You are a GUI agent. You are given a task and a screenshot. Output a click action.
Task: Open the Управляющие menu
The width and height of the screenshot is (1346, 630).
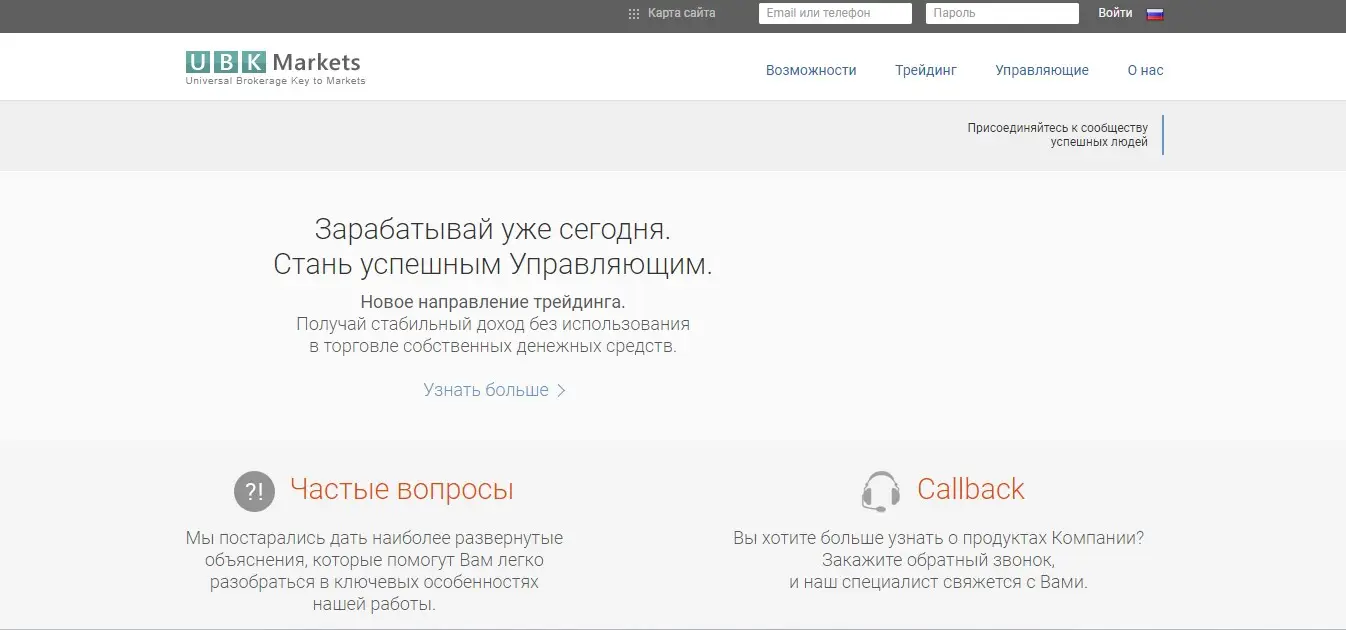click(x=1042, y=70)
